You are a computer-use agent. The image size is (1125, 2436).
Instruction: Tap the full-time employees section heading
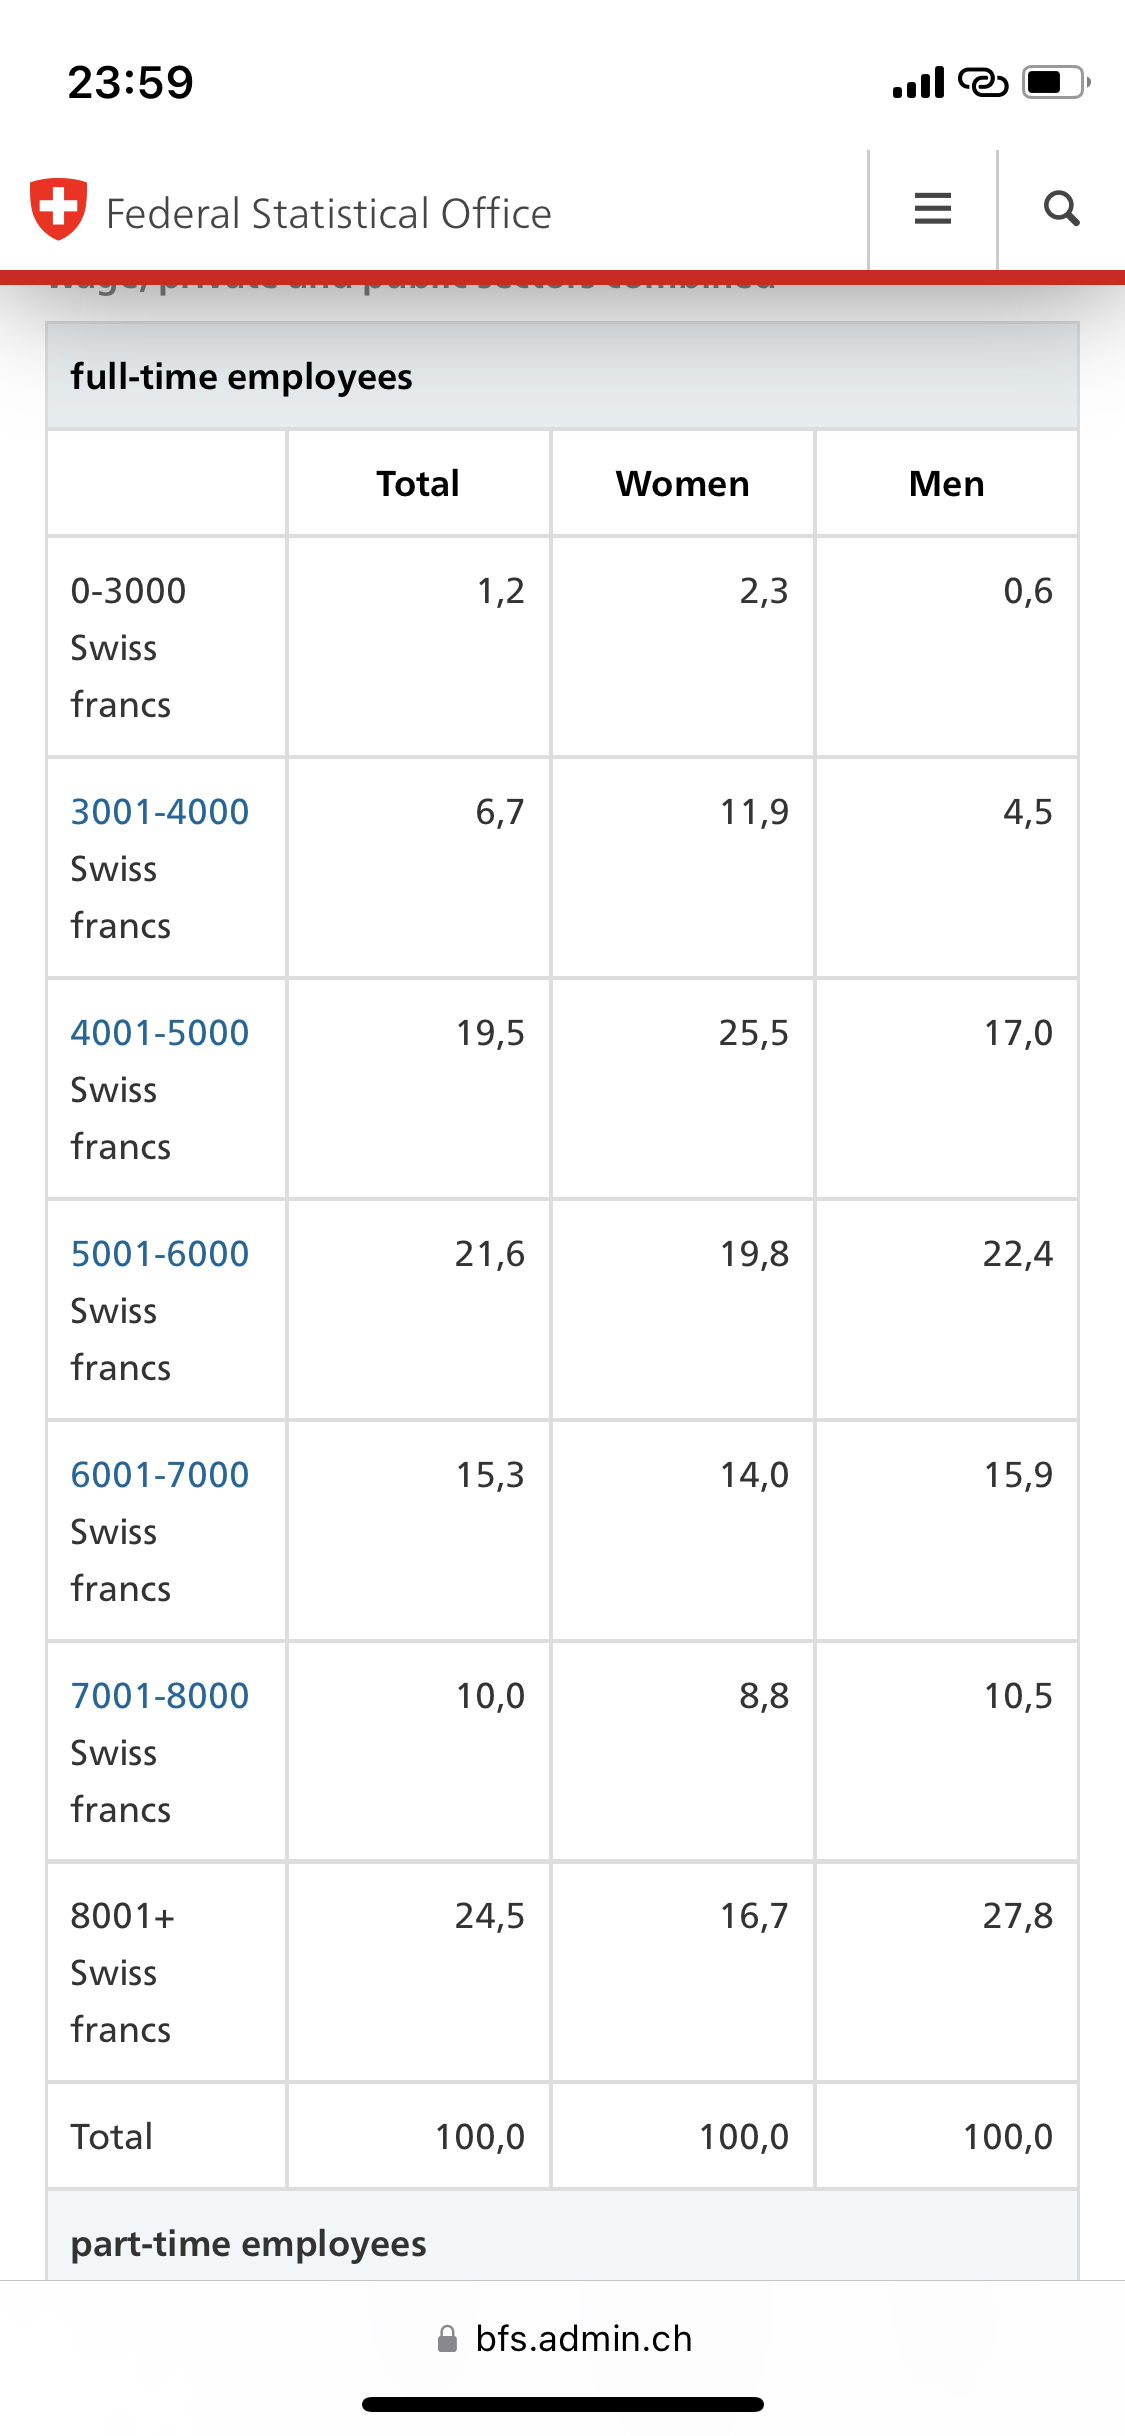click(x=241, y=377)
